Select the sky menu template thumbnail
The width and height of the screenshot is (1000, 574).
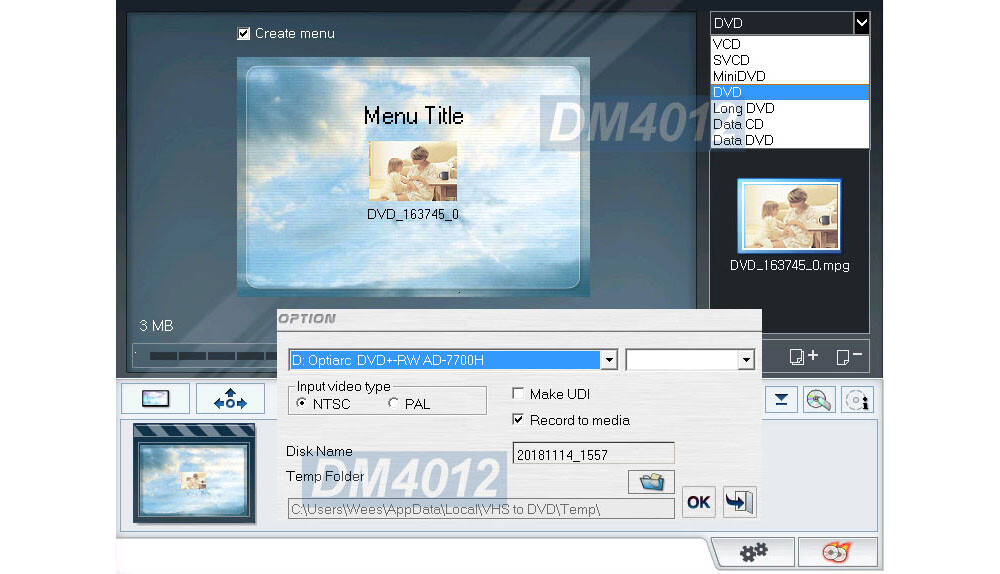click(x=194, y=474)
